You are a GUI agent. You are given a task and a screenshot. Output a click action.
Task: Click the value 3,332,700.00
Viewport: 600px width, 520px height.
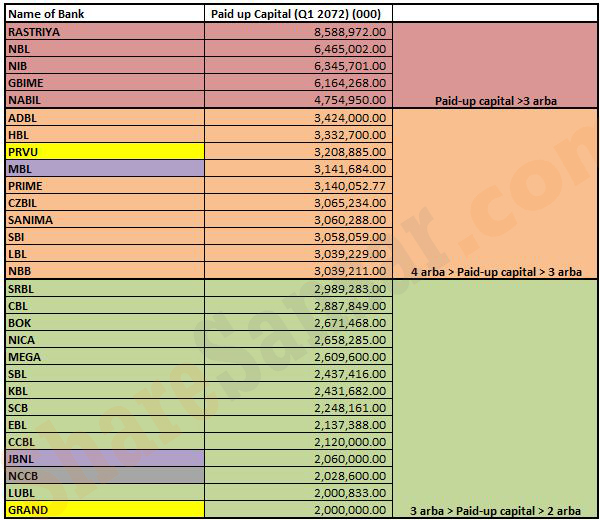click(350, 135)
